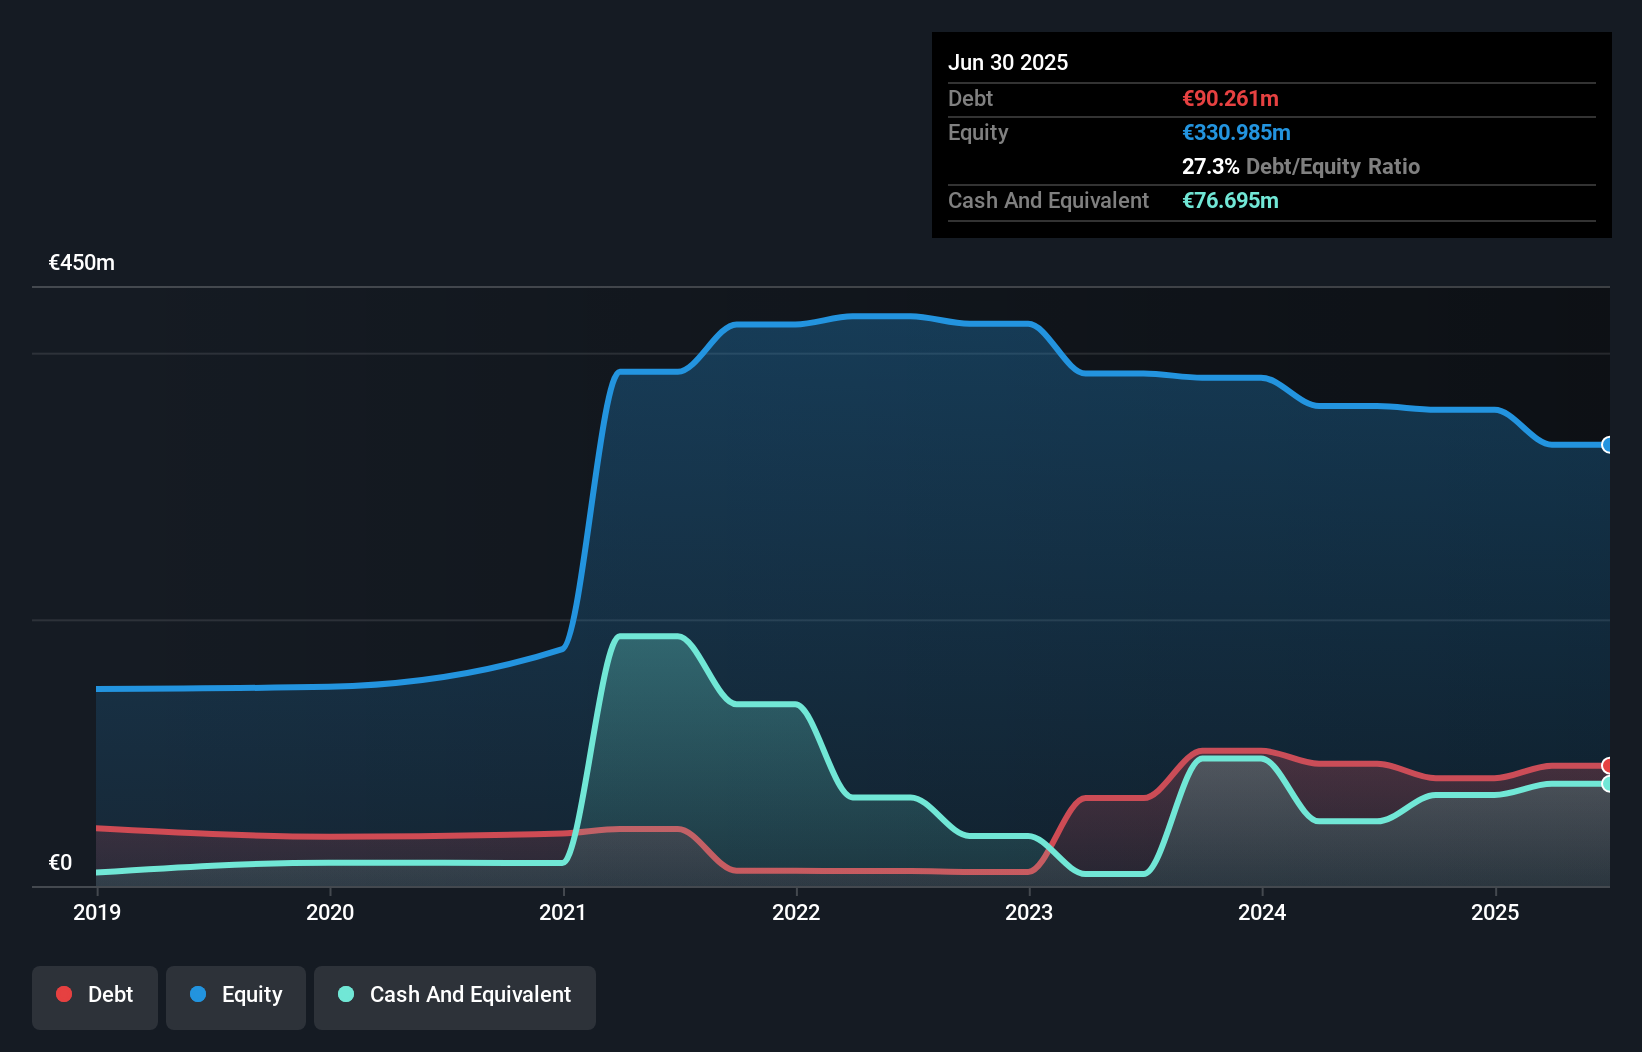Click the teal Cash And Equivalent legend dot

coord(345,995)
